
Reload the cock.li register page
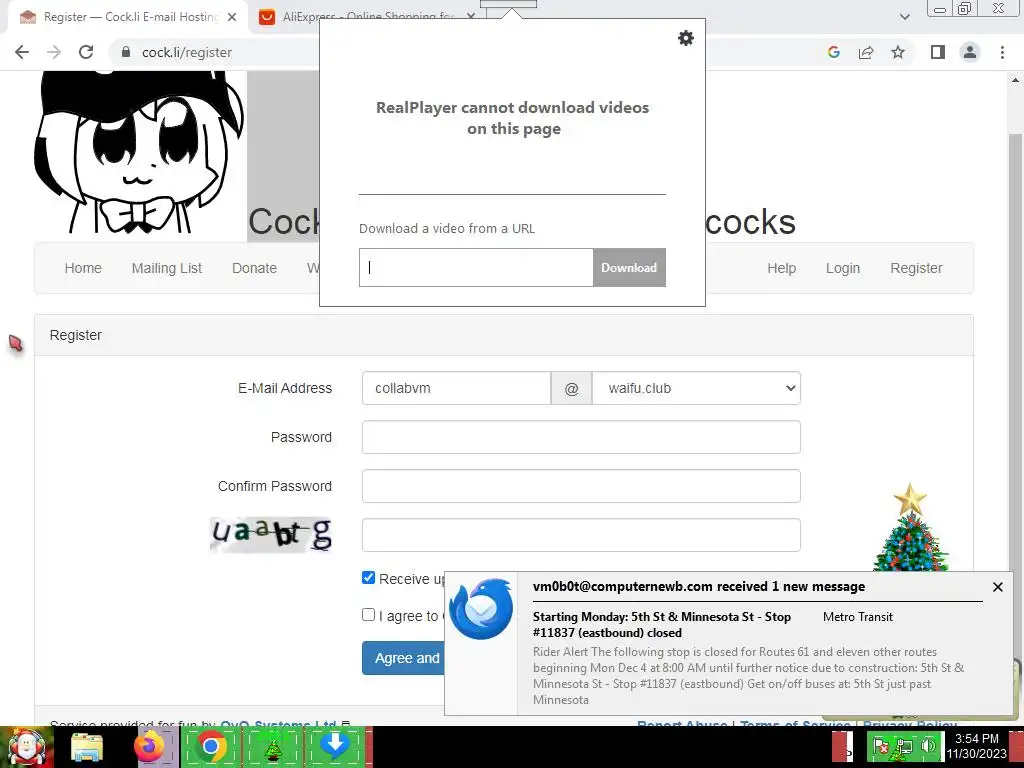tap(86, 52)
